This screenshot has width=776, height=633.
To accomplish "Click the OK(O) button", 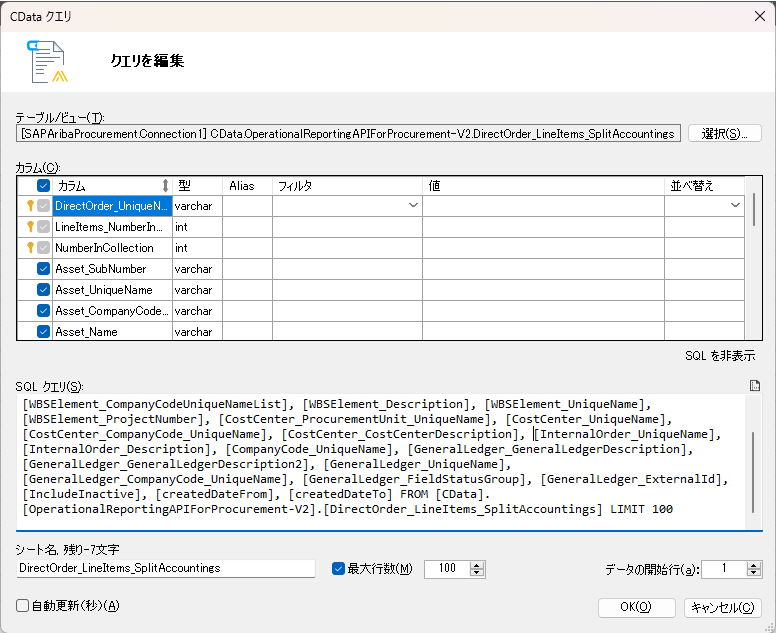I will 636,607.
